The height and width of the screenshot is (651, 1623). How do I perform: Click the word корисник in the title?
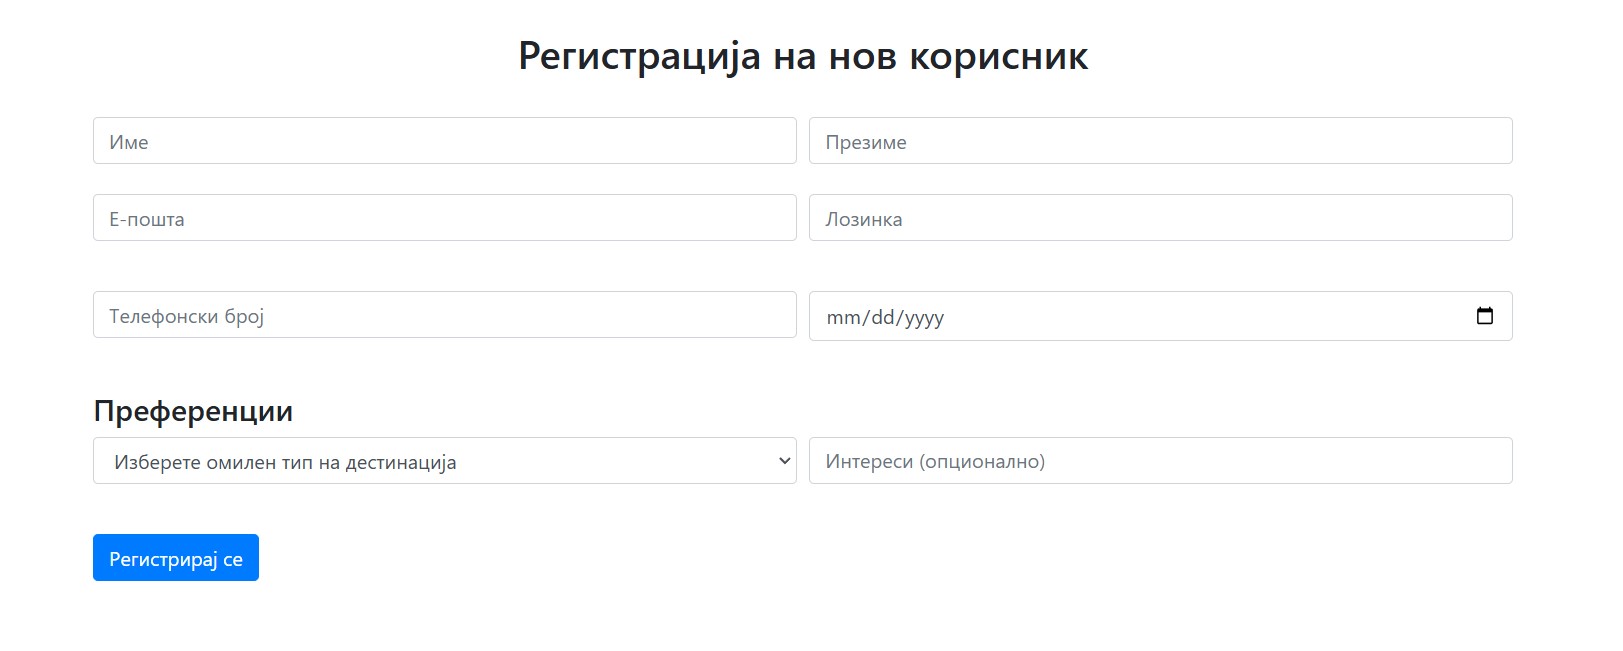998,57
